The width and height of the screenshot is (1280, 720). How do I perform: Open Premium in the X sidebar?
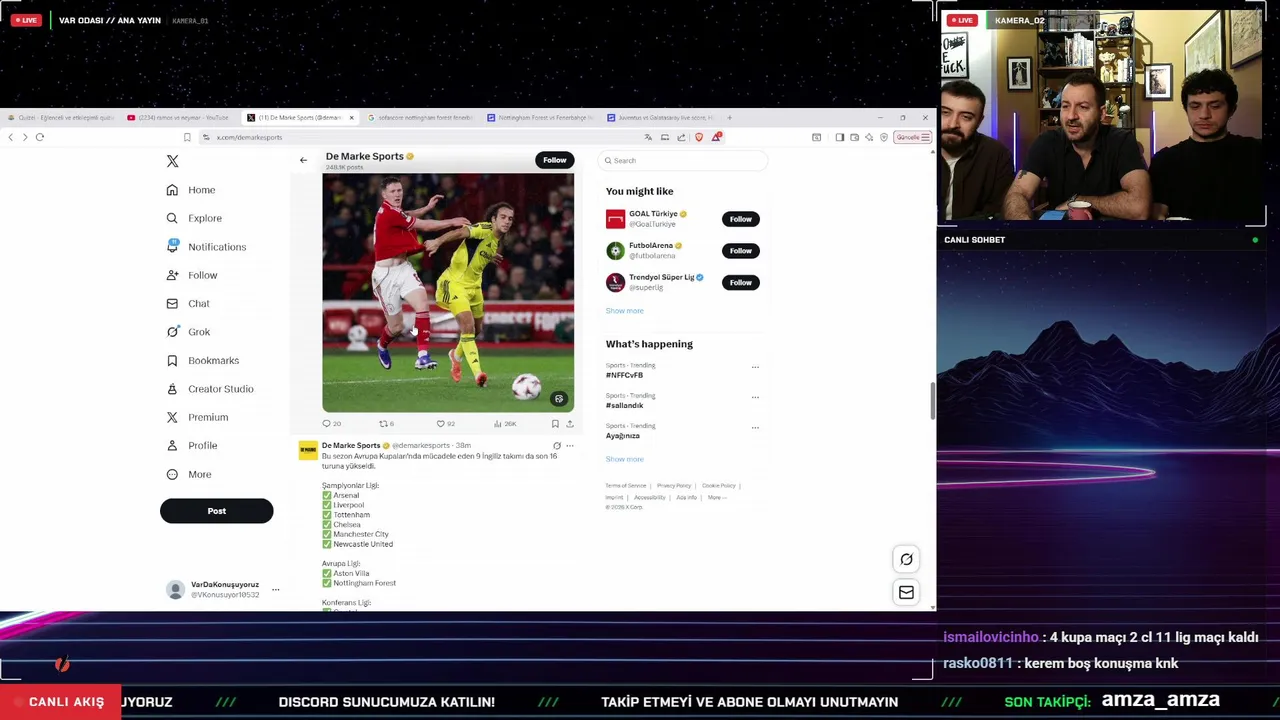(197, 417)
